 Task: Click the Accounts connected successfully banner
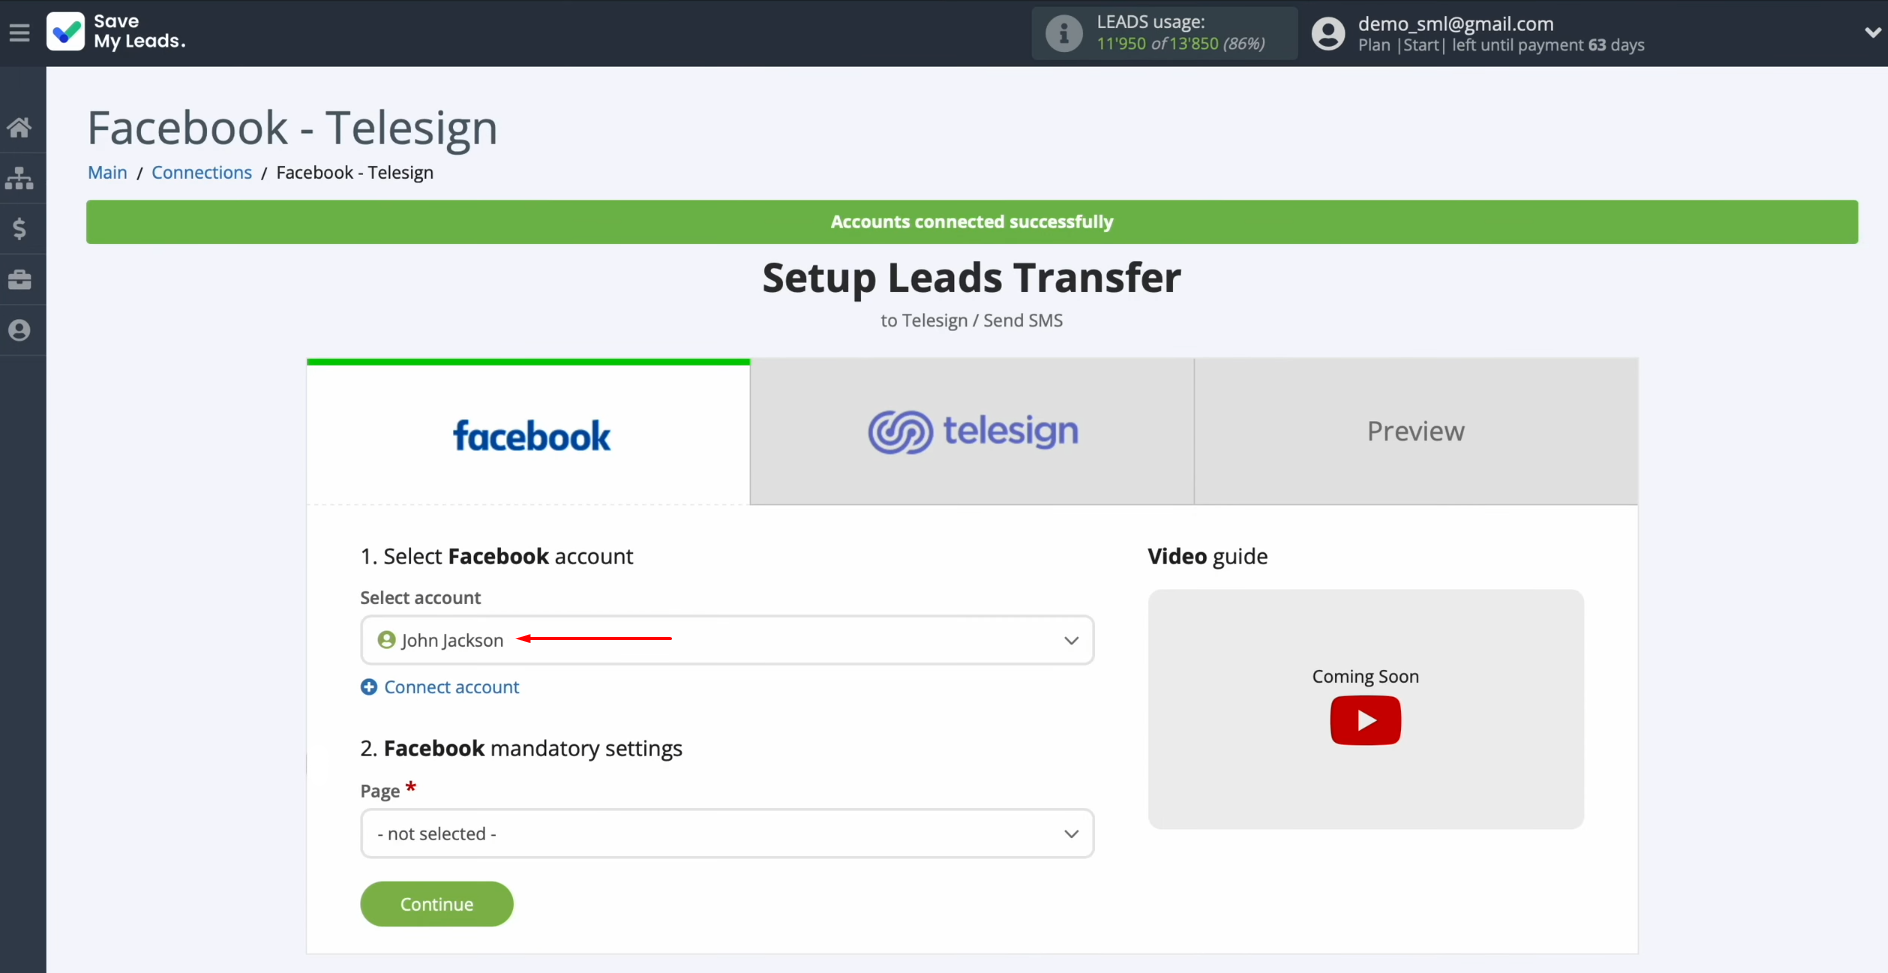pyautogui.click(x=972, y=222)
